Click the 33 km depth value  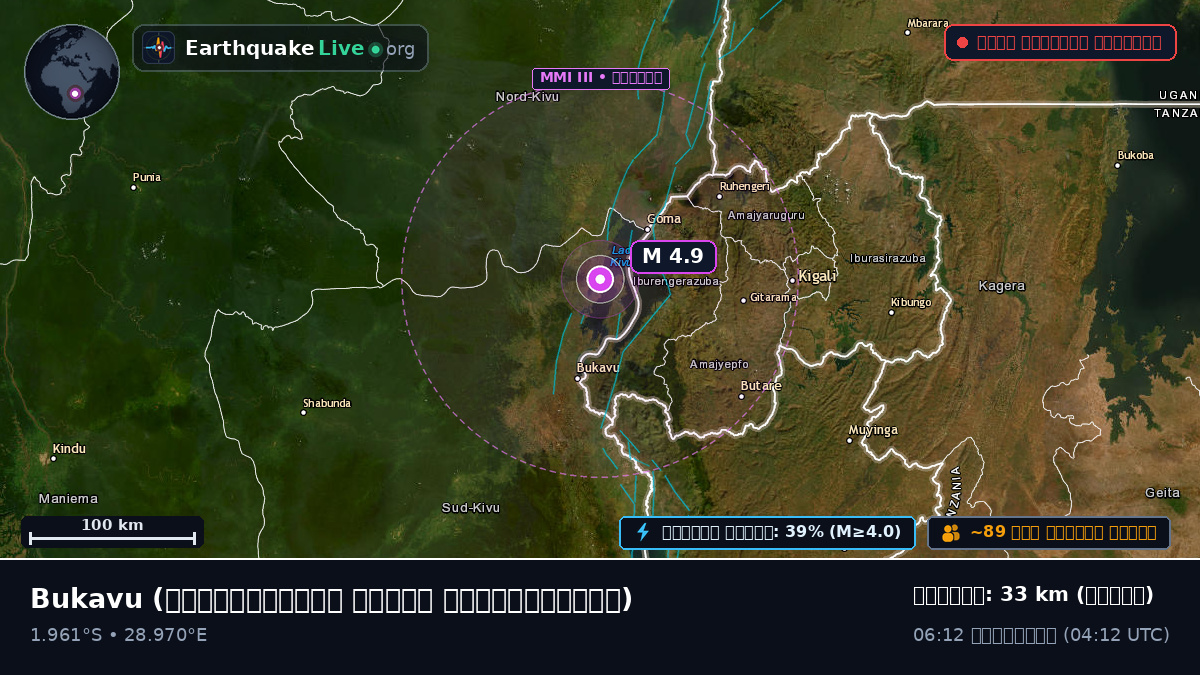coord(1033,595)
